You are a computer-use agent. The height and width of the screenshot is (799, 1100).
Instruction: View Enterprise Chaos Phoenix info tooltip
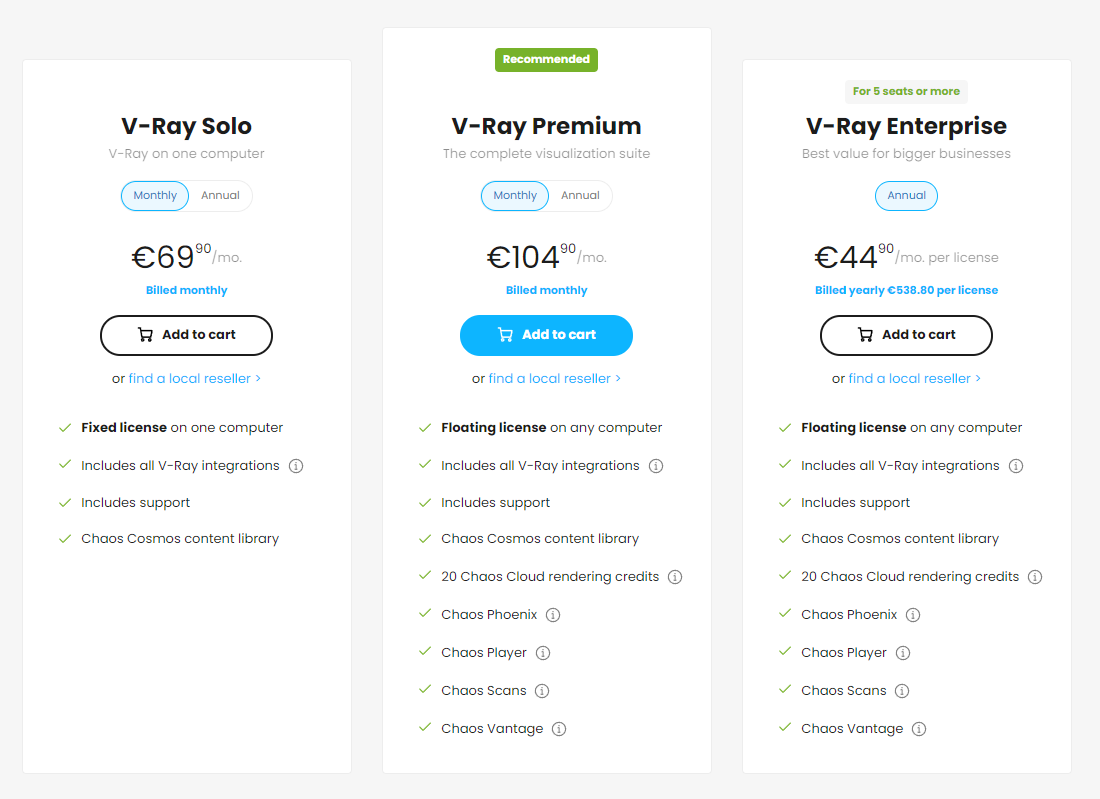913,615
